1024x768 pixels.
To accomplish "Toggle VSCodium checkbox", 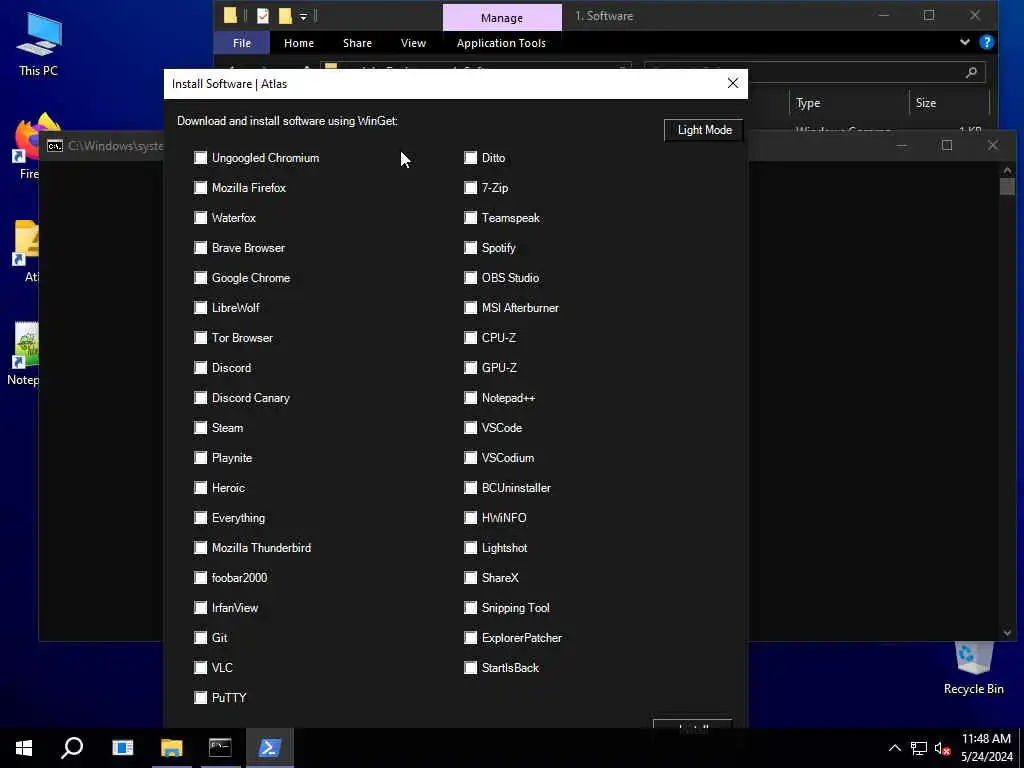I will [470, 458].
